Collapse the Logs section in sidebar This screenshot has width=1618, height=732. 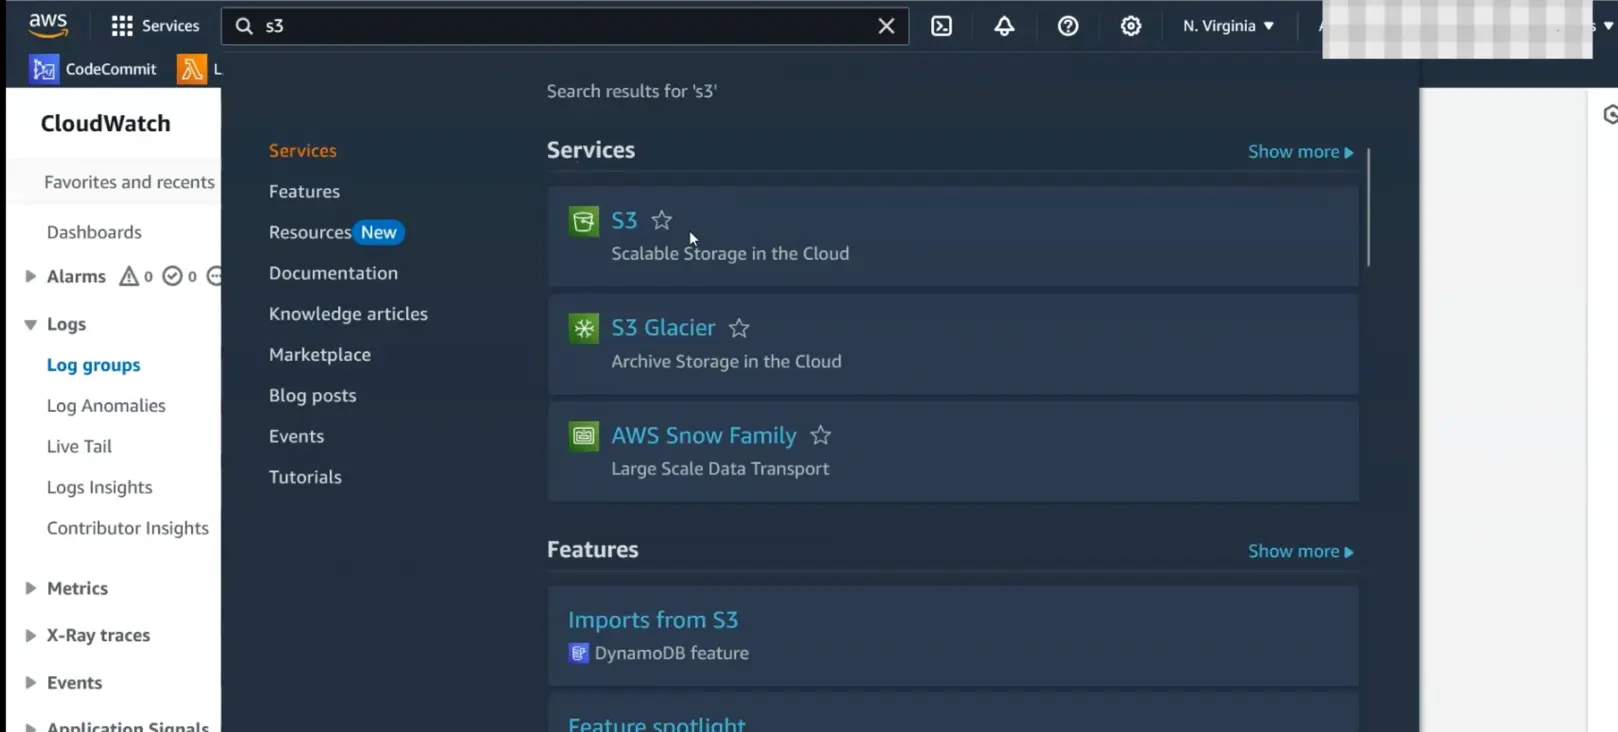[x=30, y=324]
